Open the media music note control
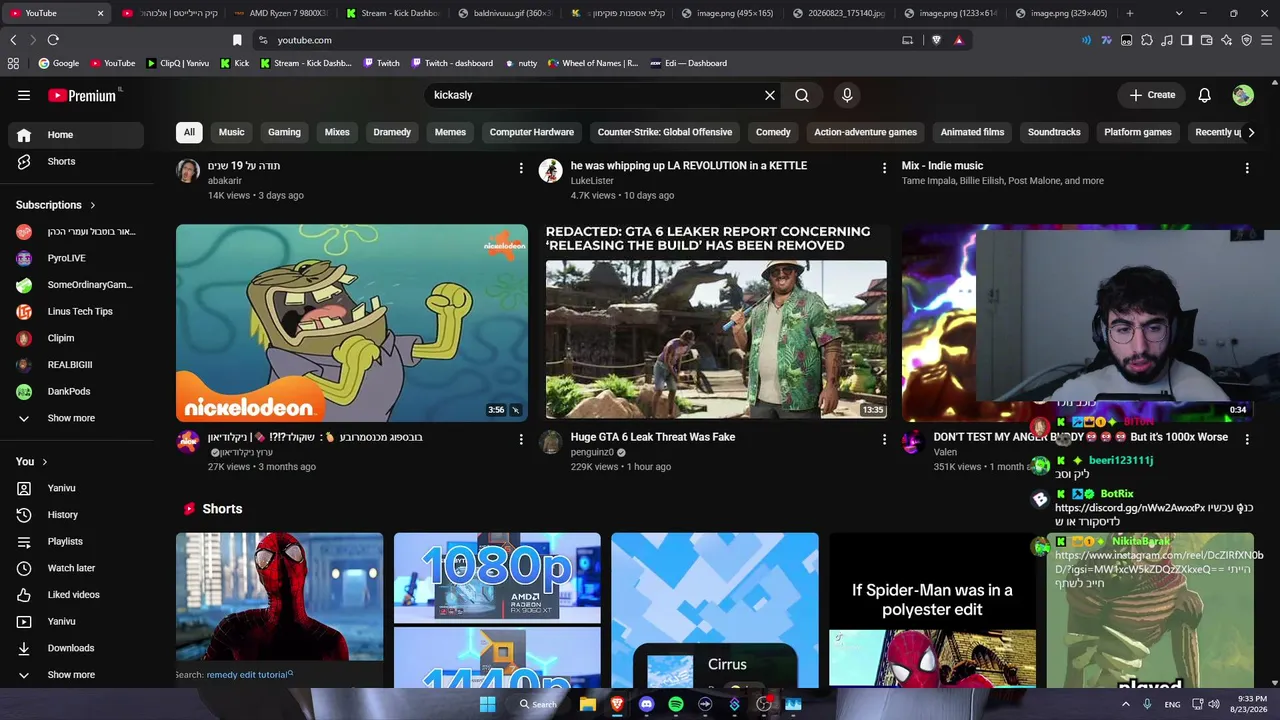1280x720 pixels. [x=1166, y=40]
